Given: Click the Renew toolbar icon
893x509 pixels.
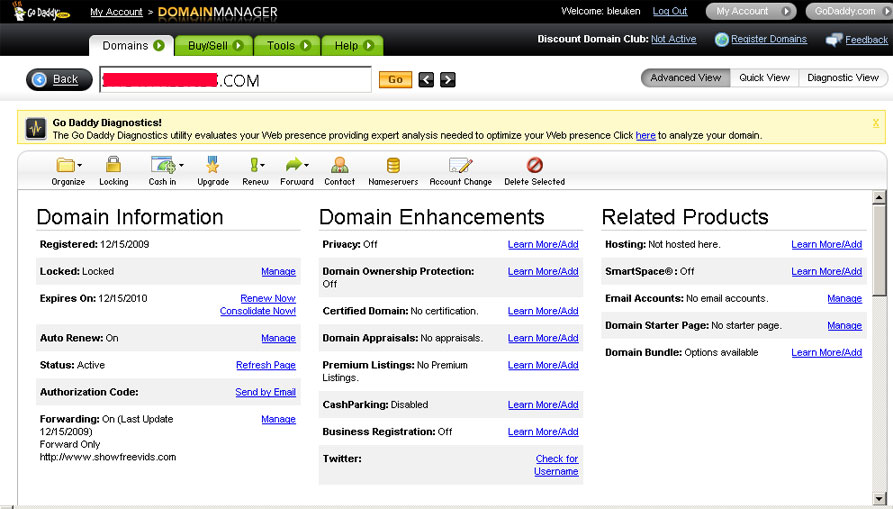Looking at the screenshot, I should click(253, 165).
